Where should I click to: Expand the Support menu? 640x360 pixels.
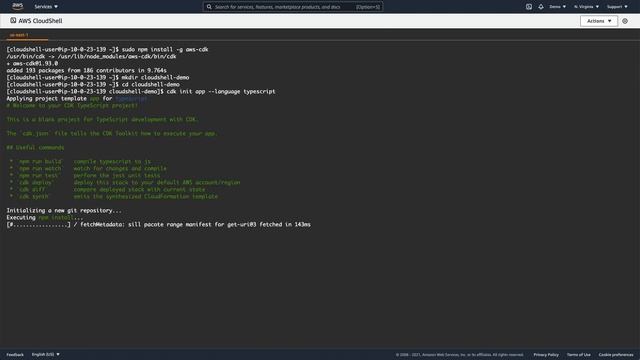pyautogui.click(x=617, y=7)
